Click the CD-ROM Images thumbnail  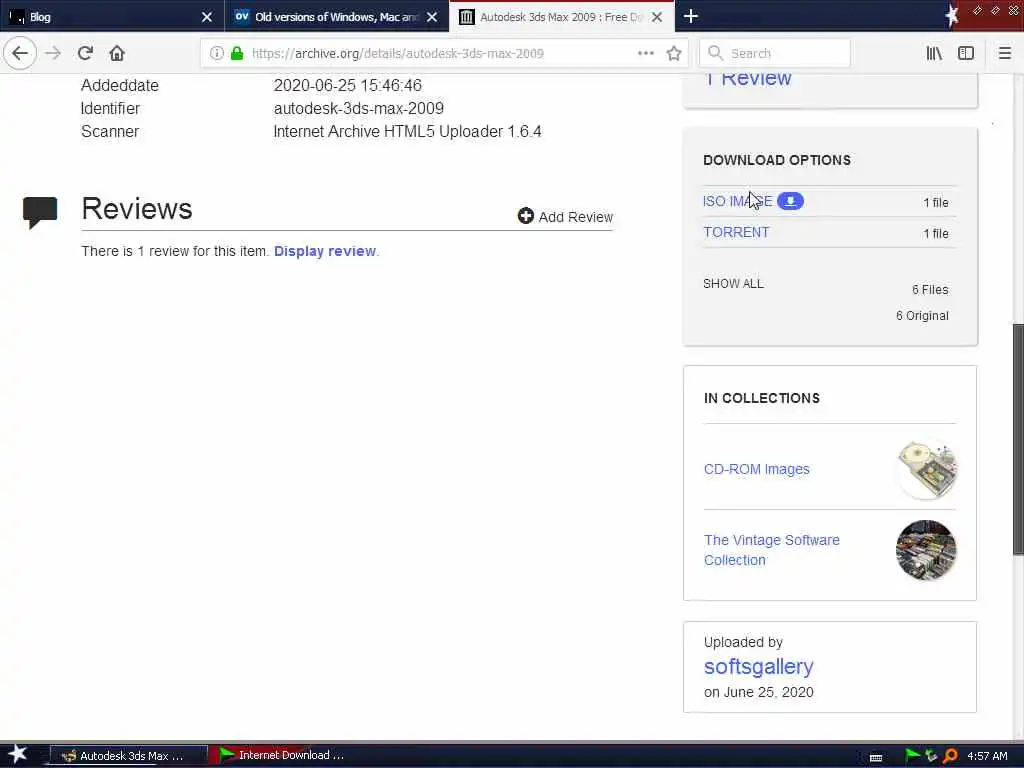pyautogui.click(x=926, y=470)
